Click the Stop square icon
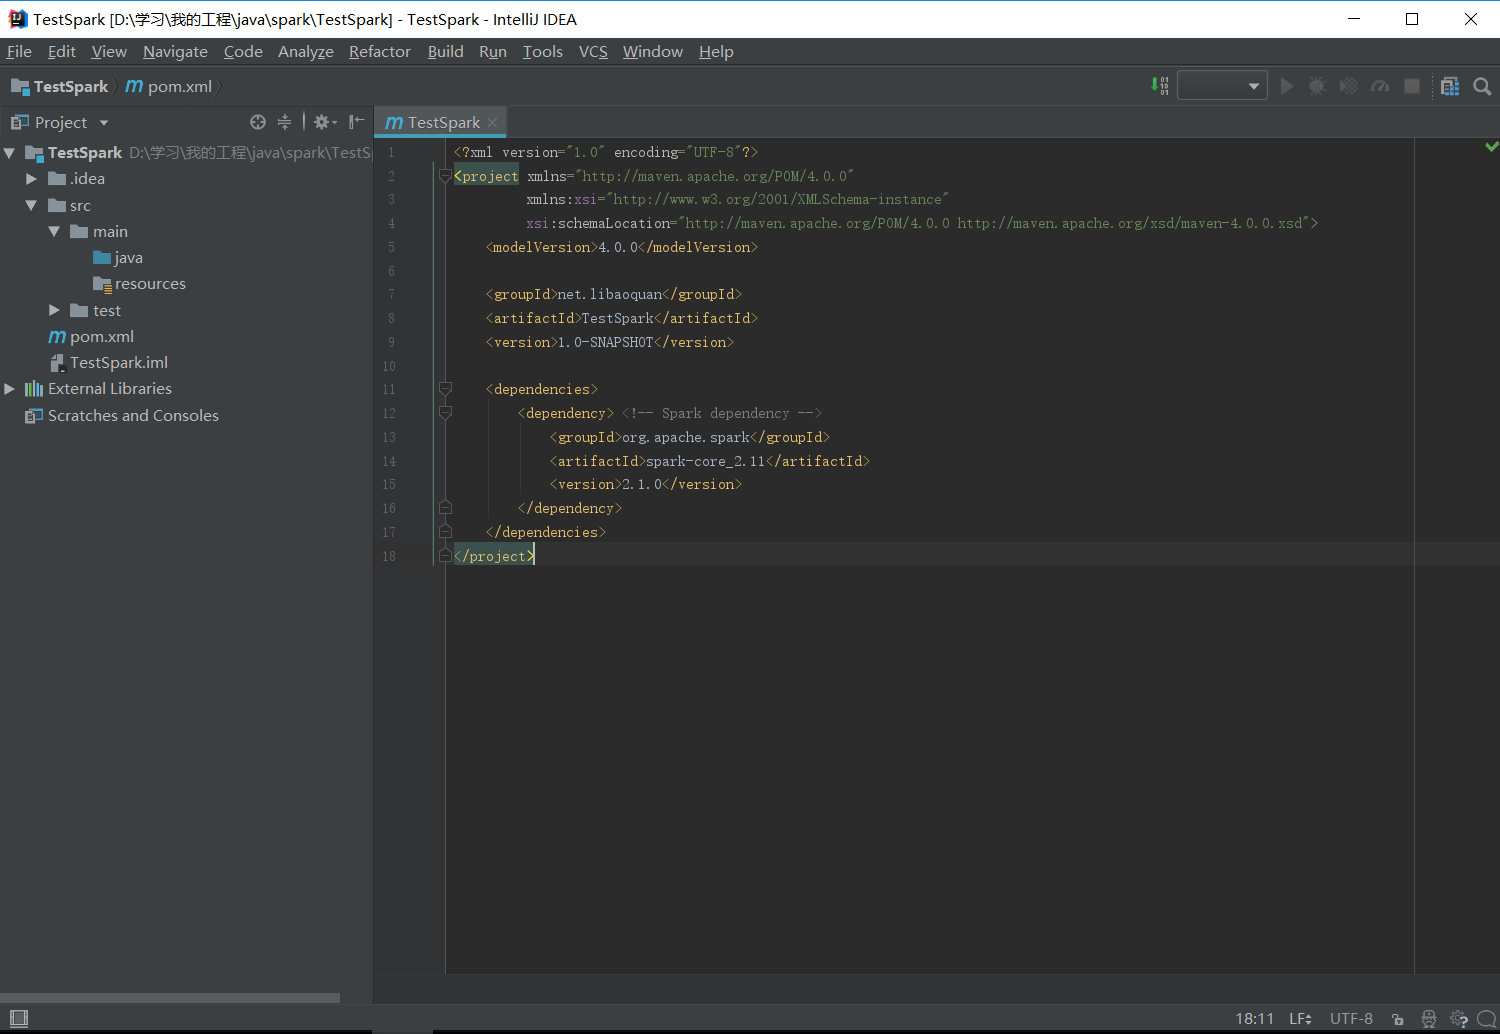The image size is (1500, 1034). tap(1412, 87)
